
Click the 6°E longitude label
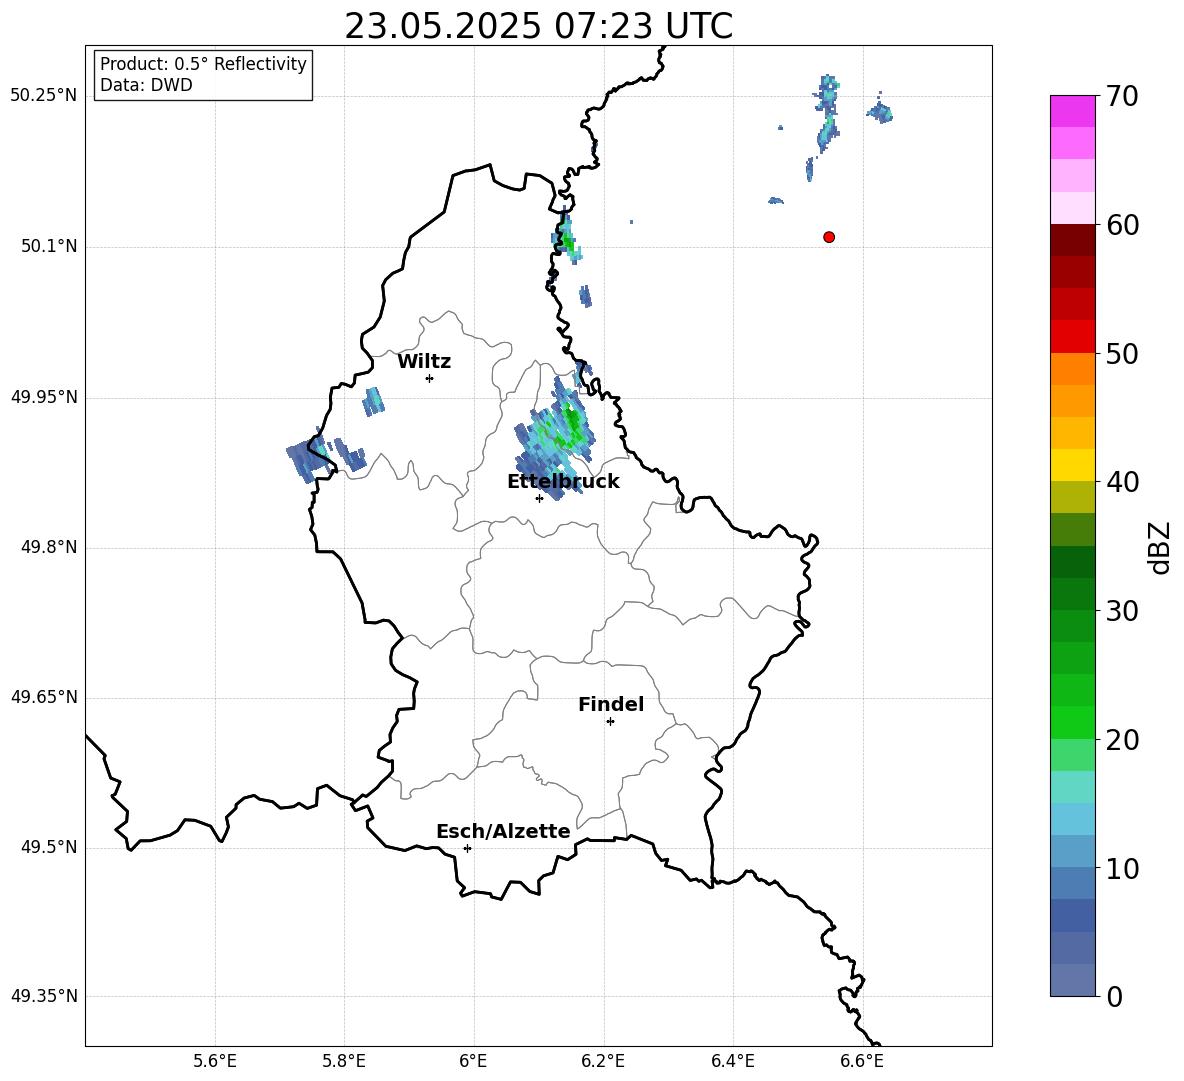click(473, 1061)
